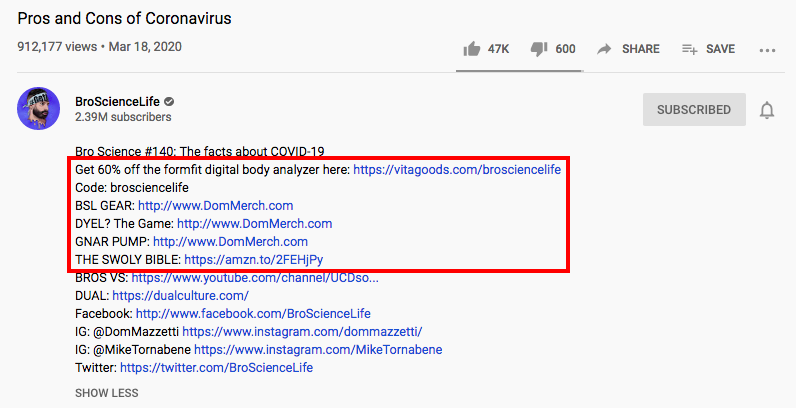796x408 pixels.
Task: Click the 912,177 views date text
Action: (100, 47)
